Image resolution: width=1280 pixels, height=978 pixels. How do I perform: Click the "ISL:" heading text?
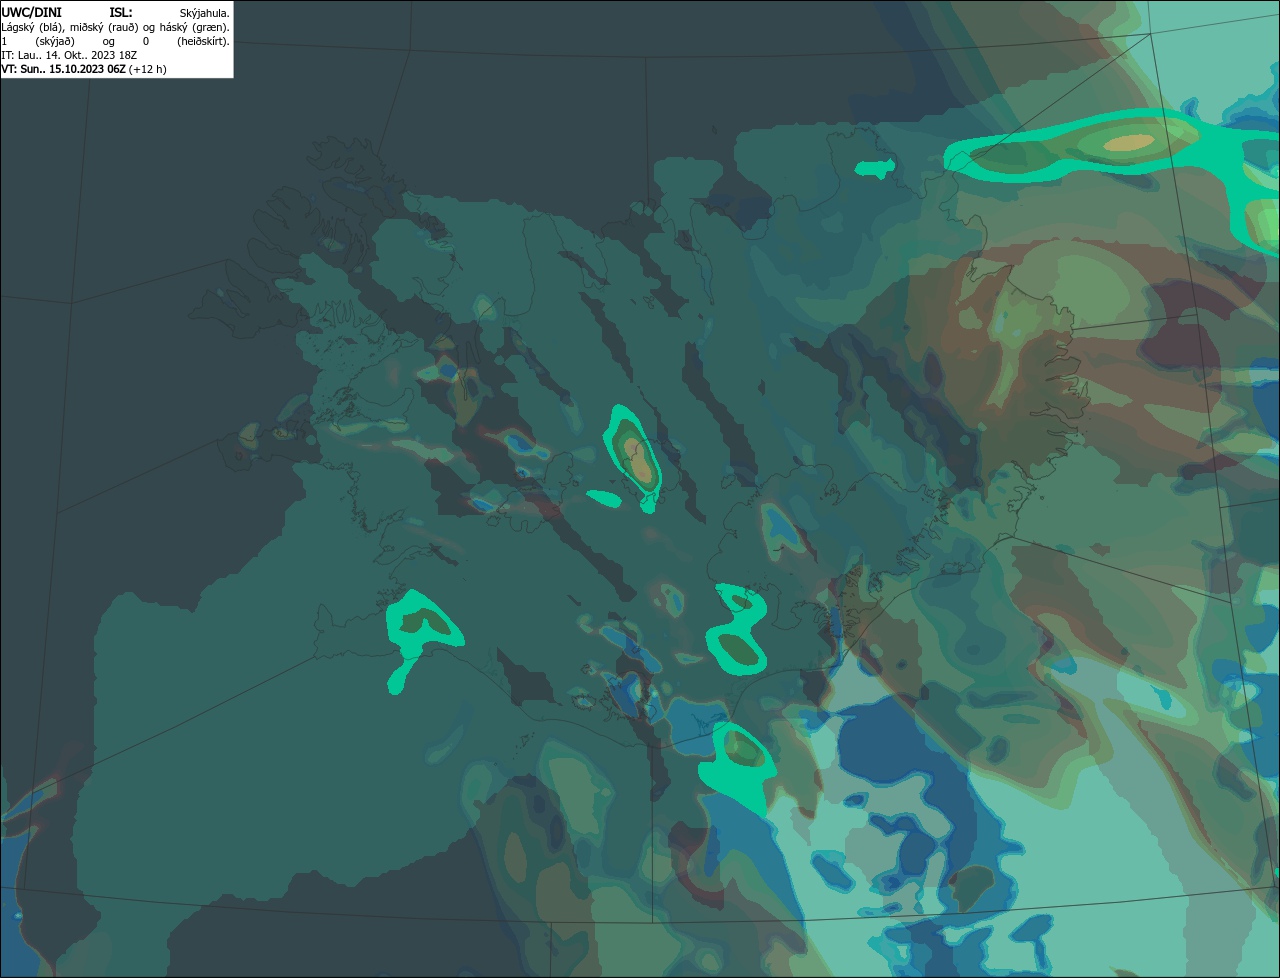(121, 12)
